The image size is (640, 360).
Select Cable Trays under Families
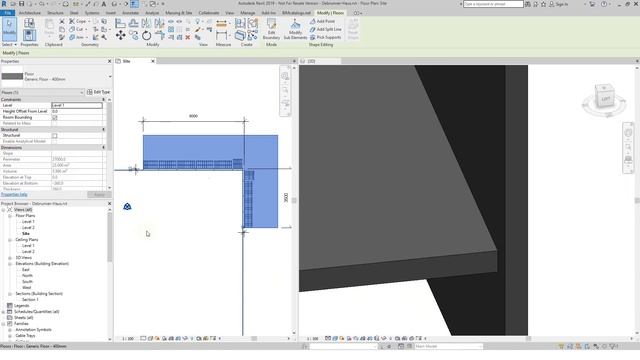[25, 336]
